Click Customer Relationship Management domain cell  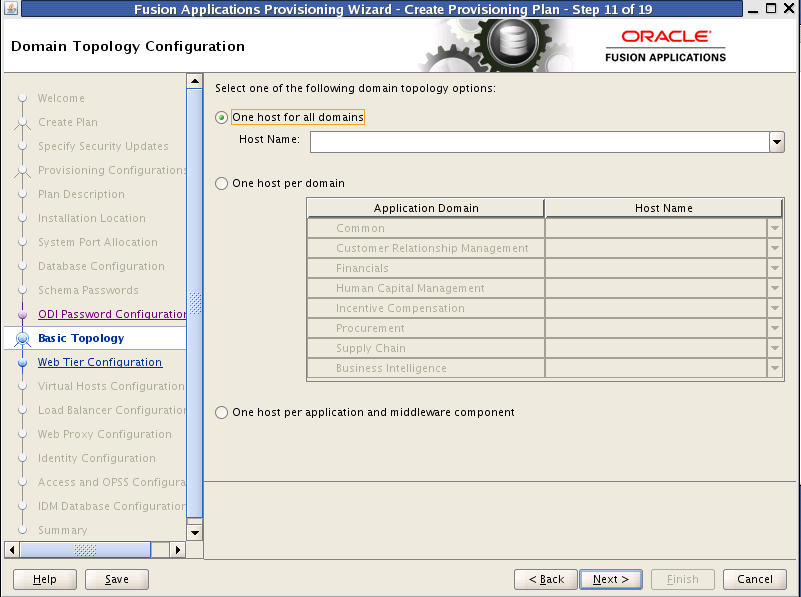point(426,248)
